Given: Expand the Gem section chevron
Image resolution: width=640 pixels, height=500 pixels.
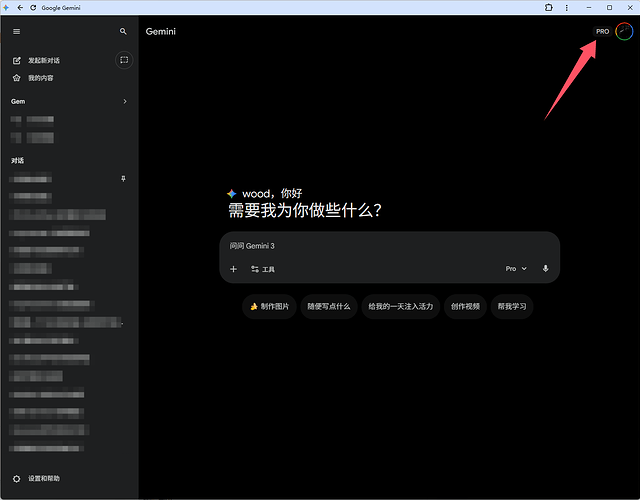Looking at the screenshot, I should click(x=125, y=101).
